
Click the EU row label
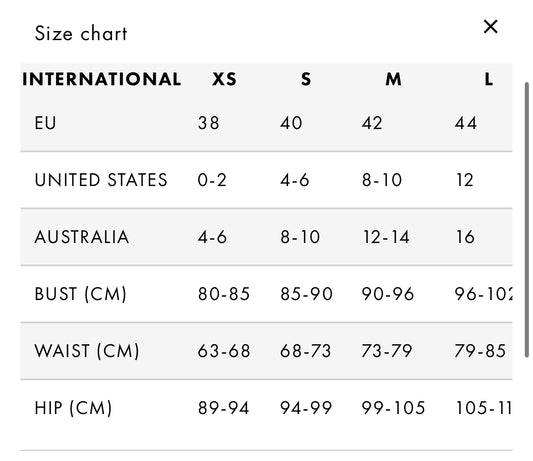click(45, 123)
